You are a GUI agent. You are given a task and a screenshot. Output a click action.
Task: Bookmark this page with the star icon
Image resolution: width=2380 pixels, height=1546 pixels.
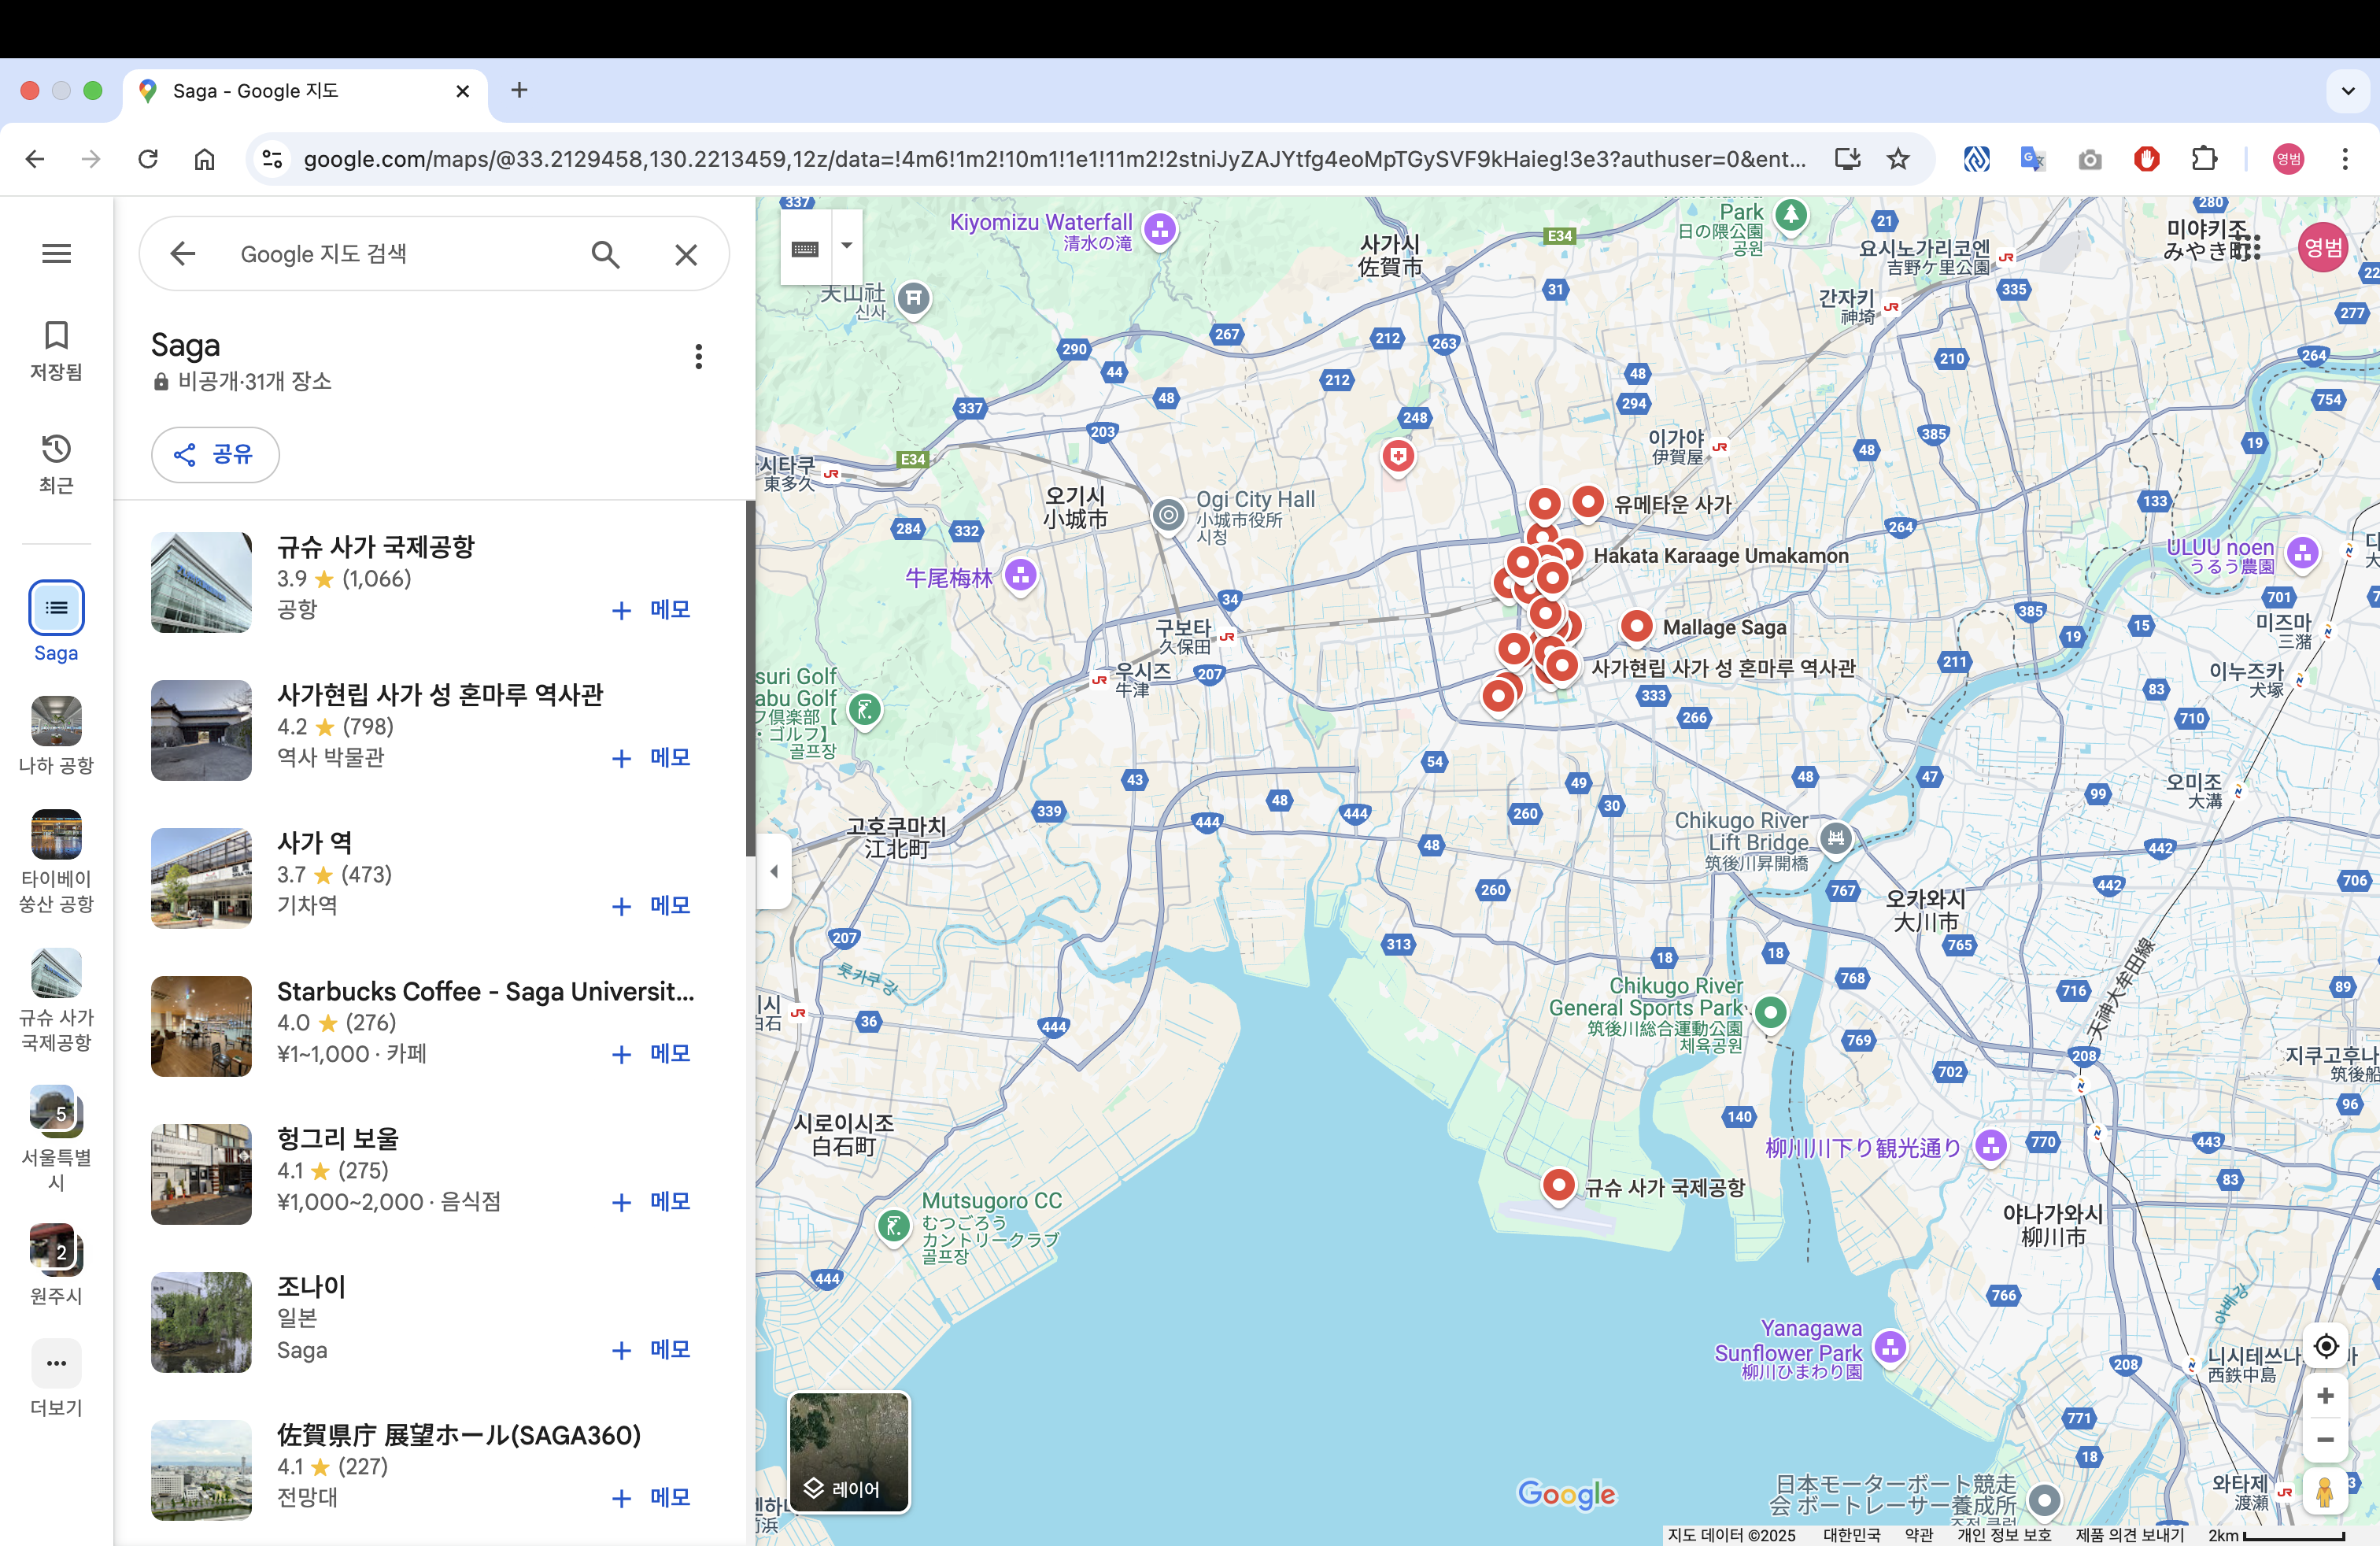[1898, 159]
